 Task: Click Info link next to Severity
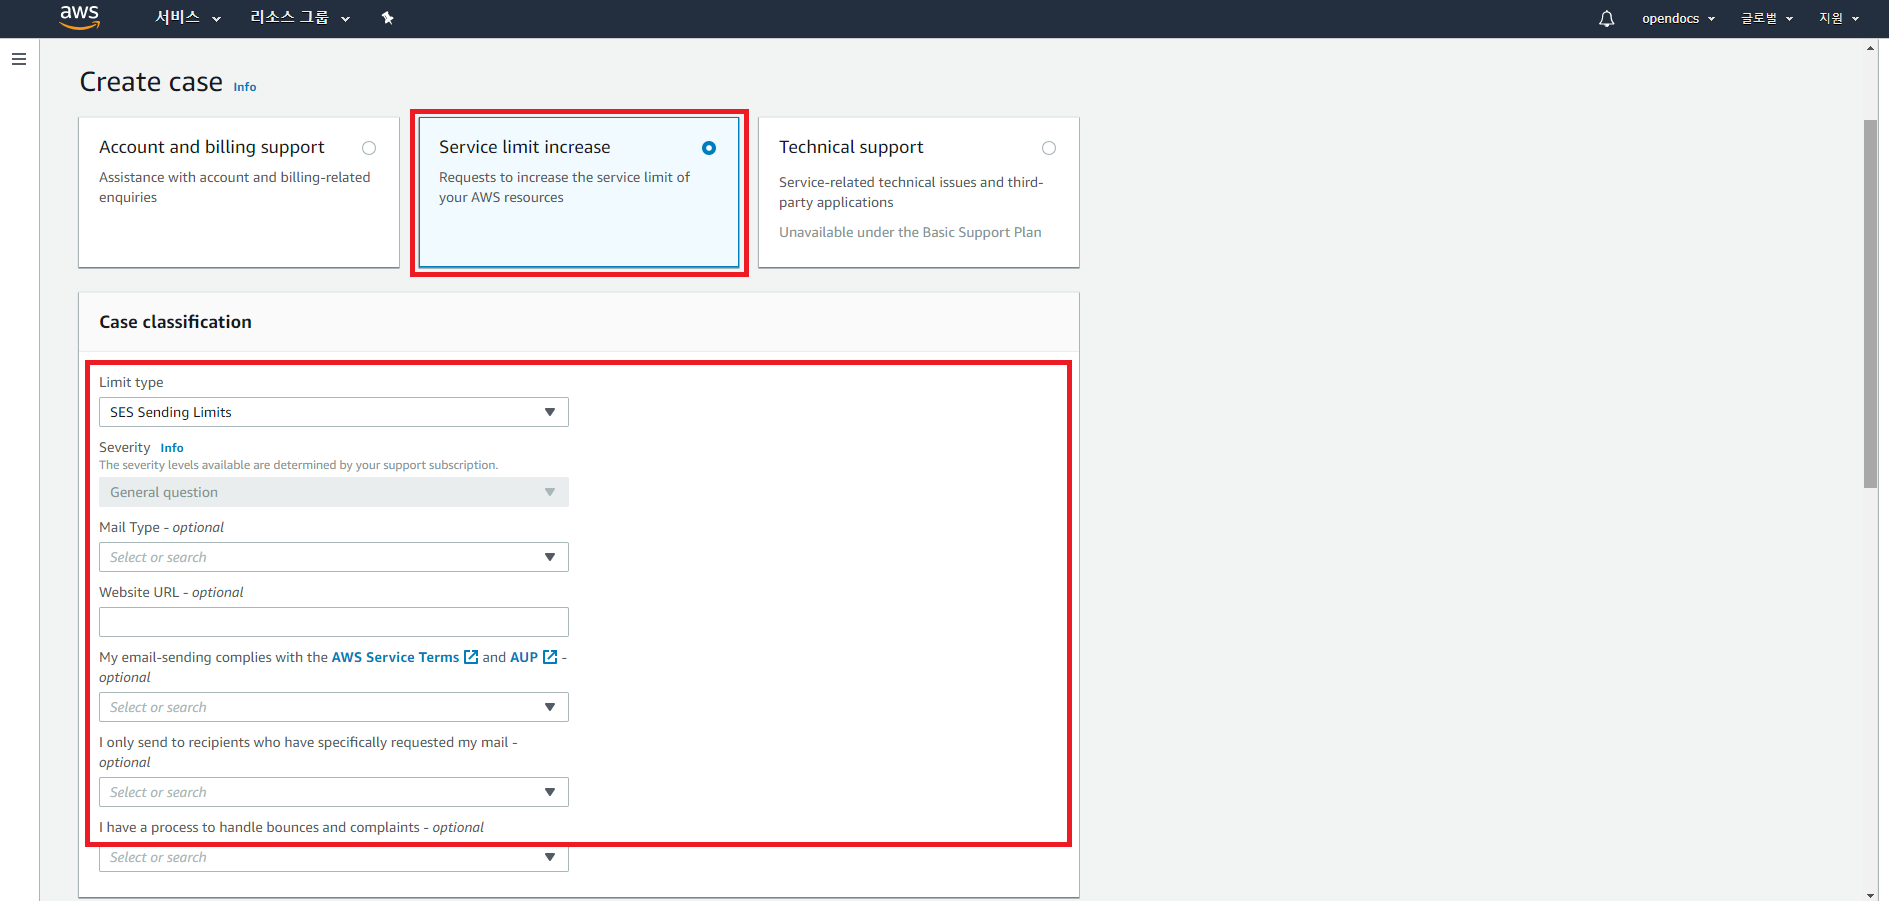coord(172,448)
